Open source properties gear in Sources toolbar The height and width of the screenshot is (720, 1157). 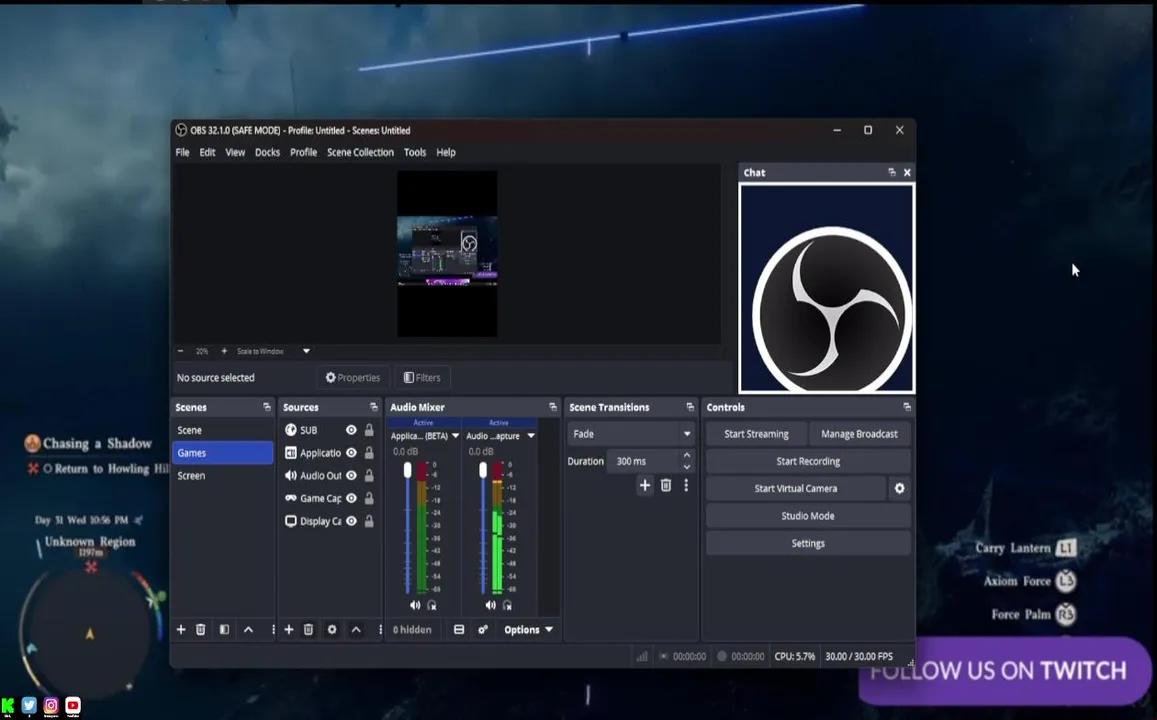point(332,629)
